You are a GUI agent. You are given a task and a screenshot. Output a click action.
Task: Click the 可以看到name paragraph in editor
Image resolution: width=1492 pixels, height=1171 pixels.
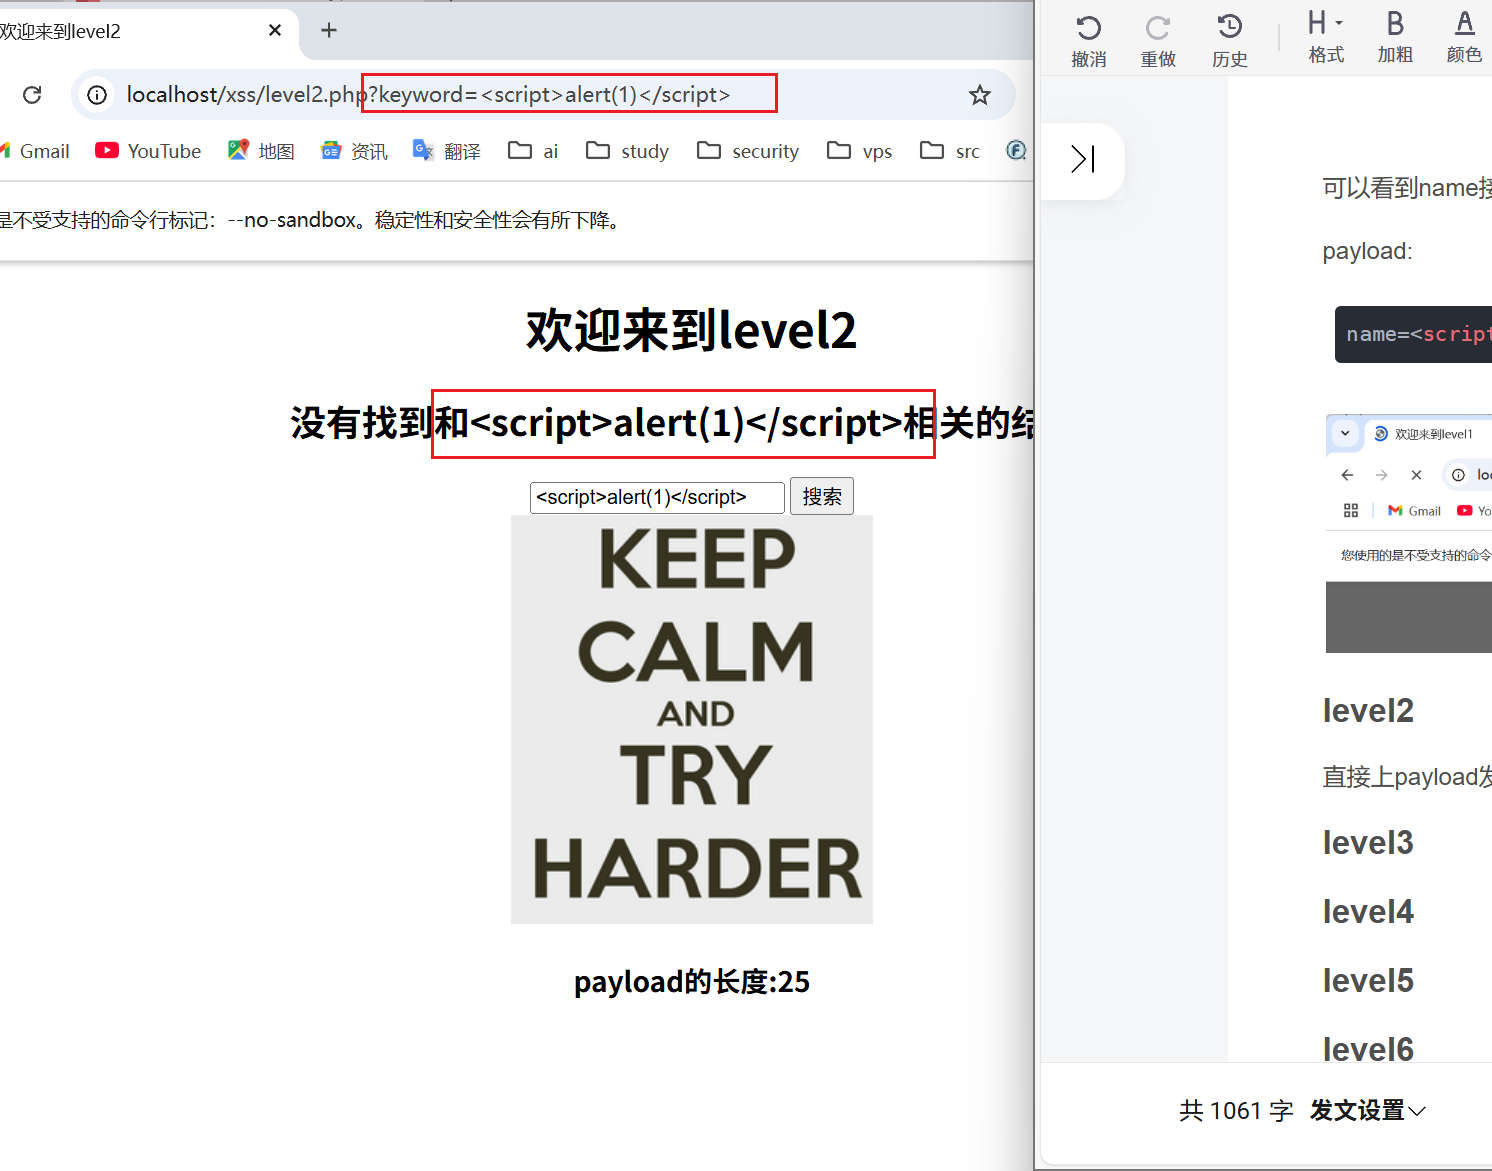1407,188
